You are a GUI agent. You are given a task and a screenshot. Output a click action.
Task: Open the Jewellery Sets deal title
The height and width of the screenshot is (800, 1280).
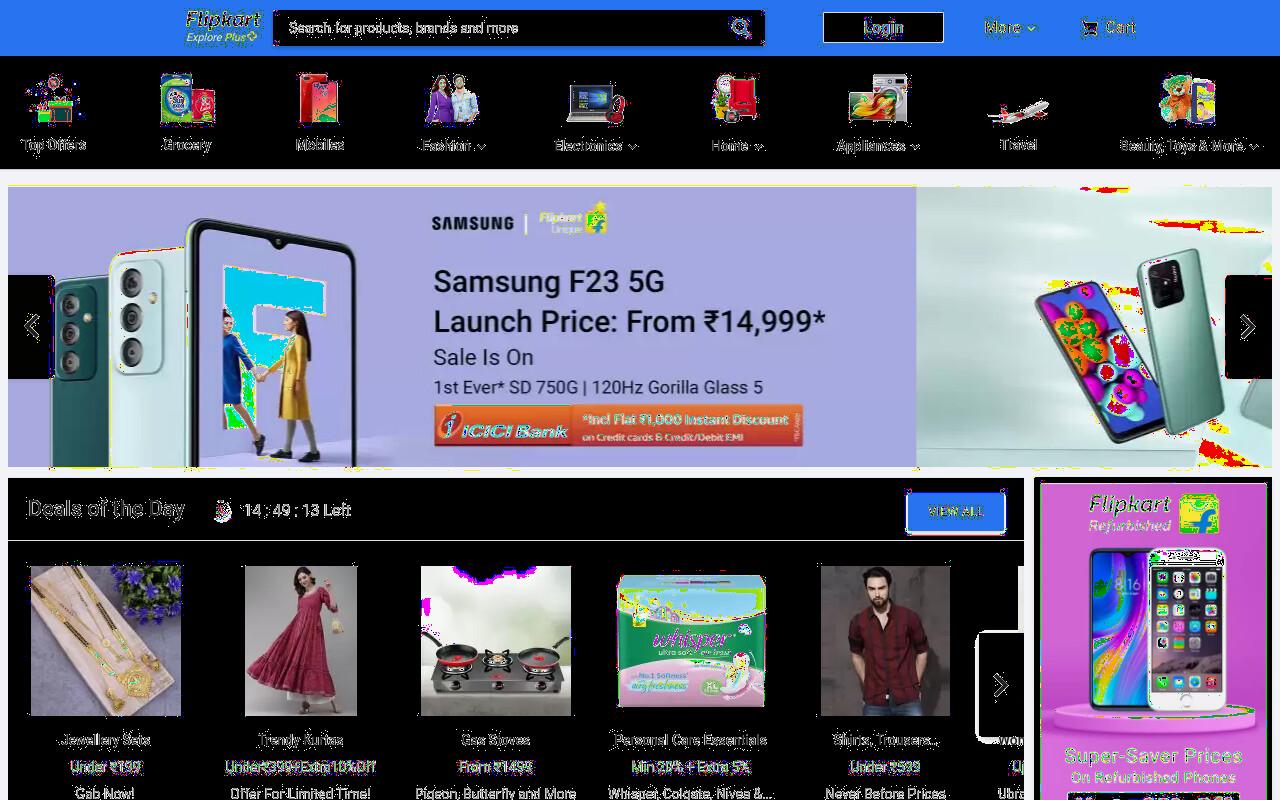pyautogui.click(x=105, y=741)
